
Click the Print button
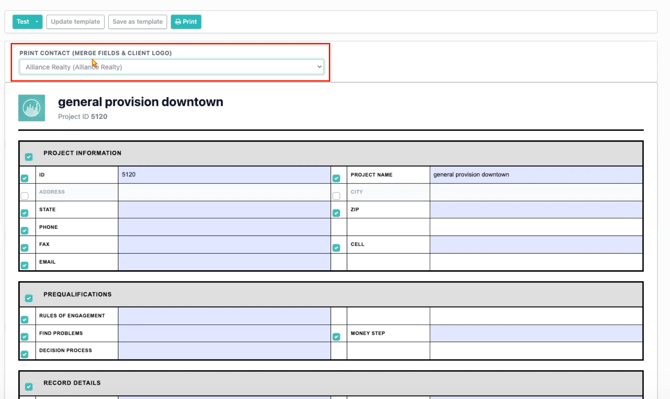(x=186, y=22)
